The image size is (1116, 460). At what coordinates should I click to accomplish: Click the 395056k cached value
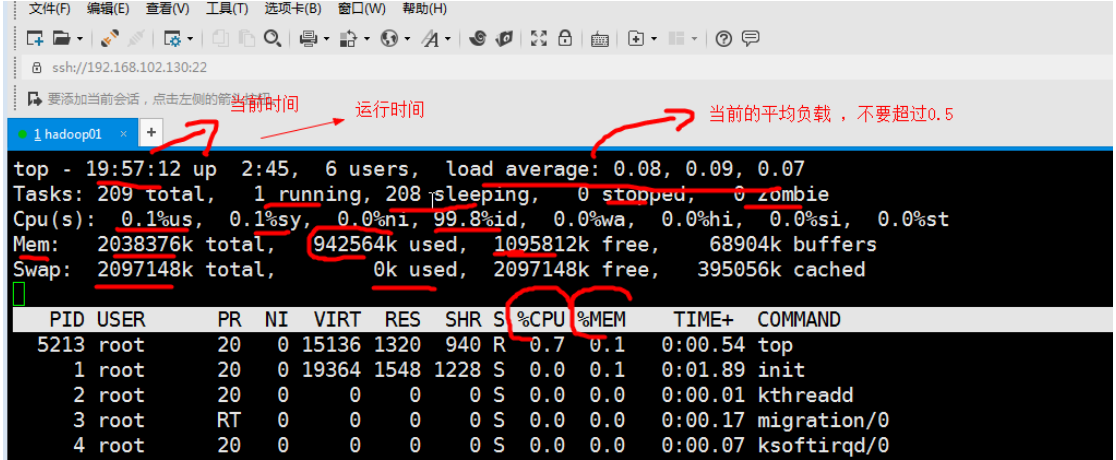pyautogui.click(x=781, y=270)
